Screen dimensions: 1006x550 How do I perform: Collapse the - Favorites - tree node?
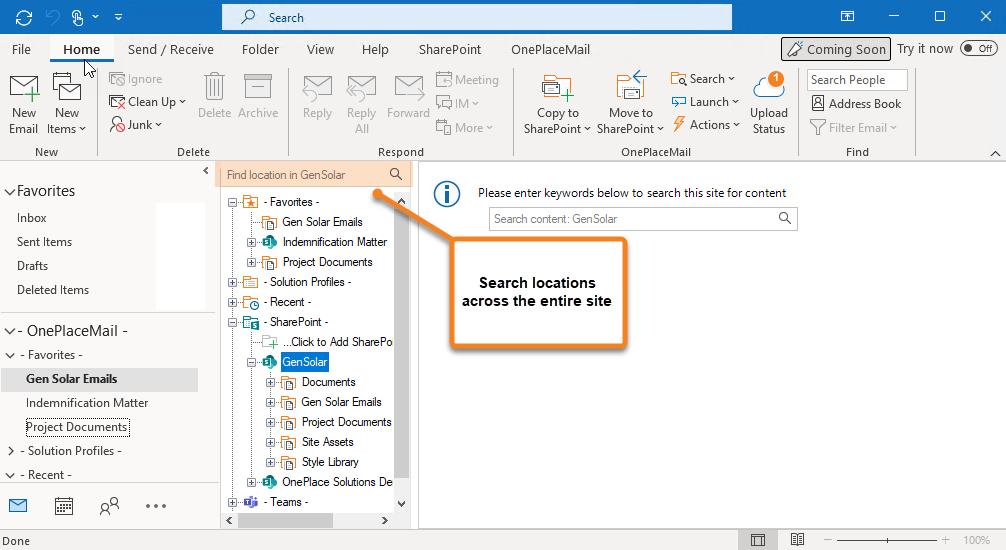(232, 203)
